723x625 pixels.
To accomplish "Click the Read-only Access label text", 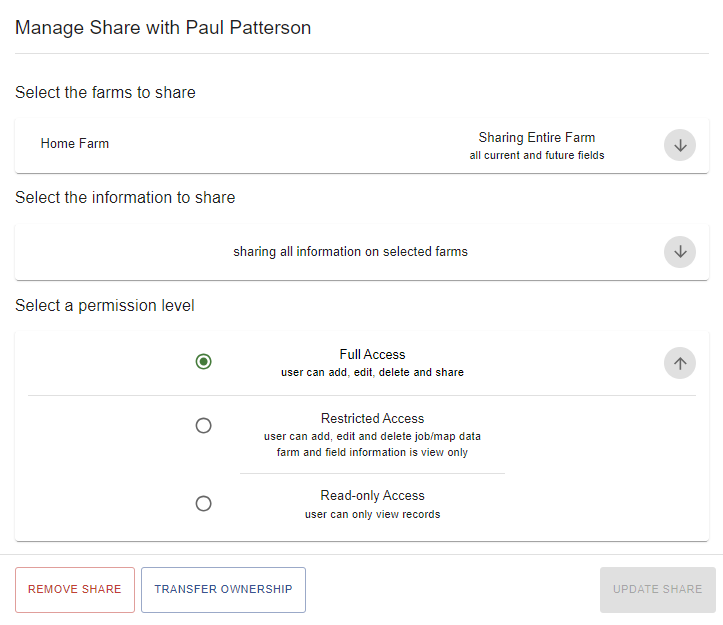I will click(x=372, y=495).
